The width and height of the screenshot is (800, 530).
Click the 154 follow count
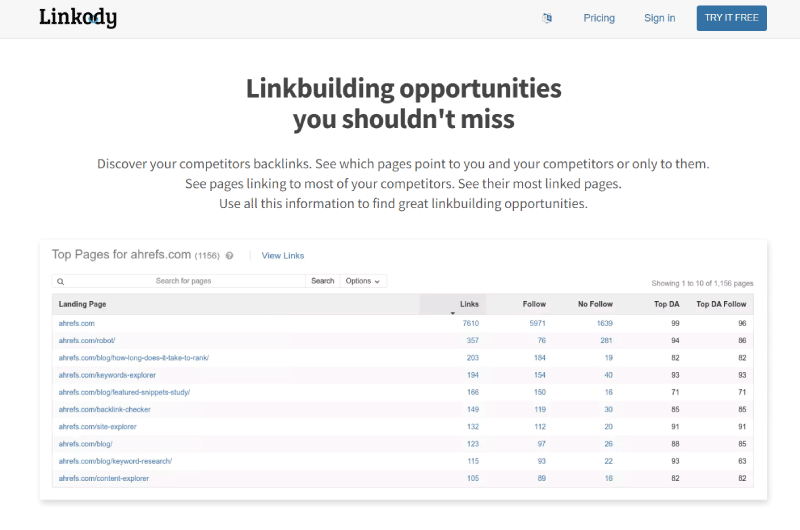click(x=540, y=375)
